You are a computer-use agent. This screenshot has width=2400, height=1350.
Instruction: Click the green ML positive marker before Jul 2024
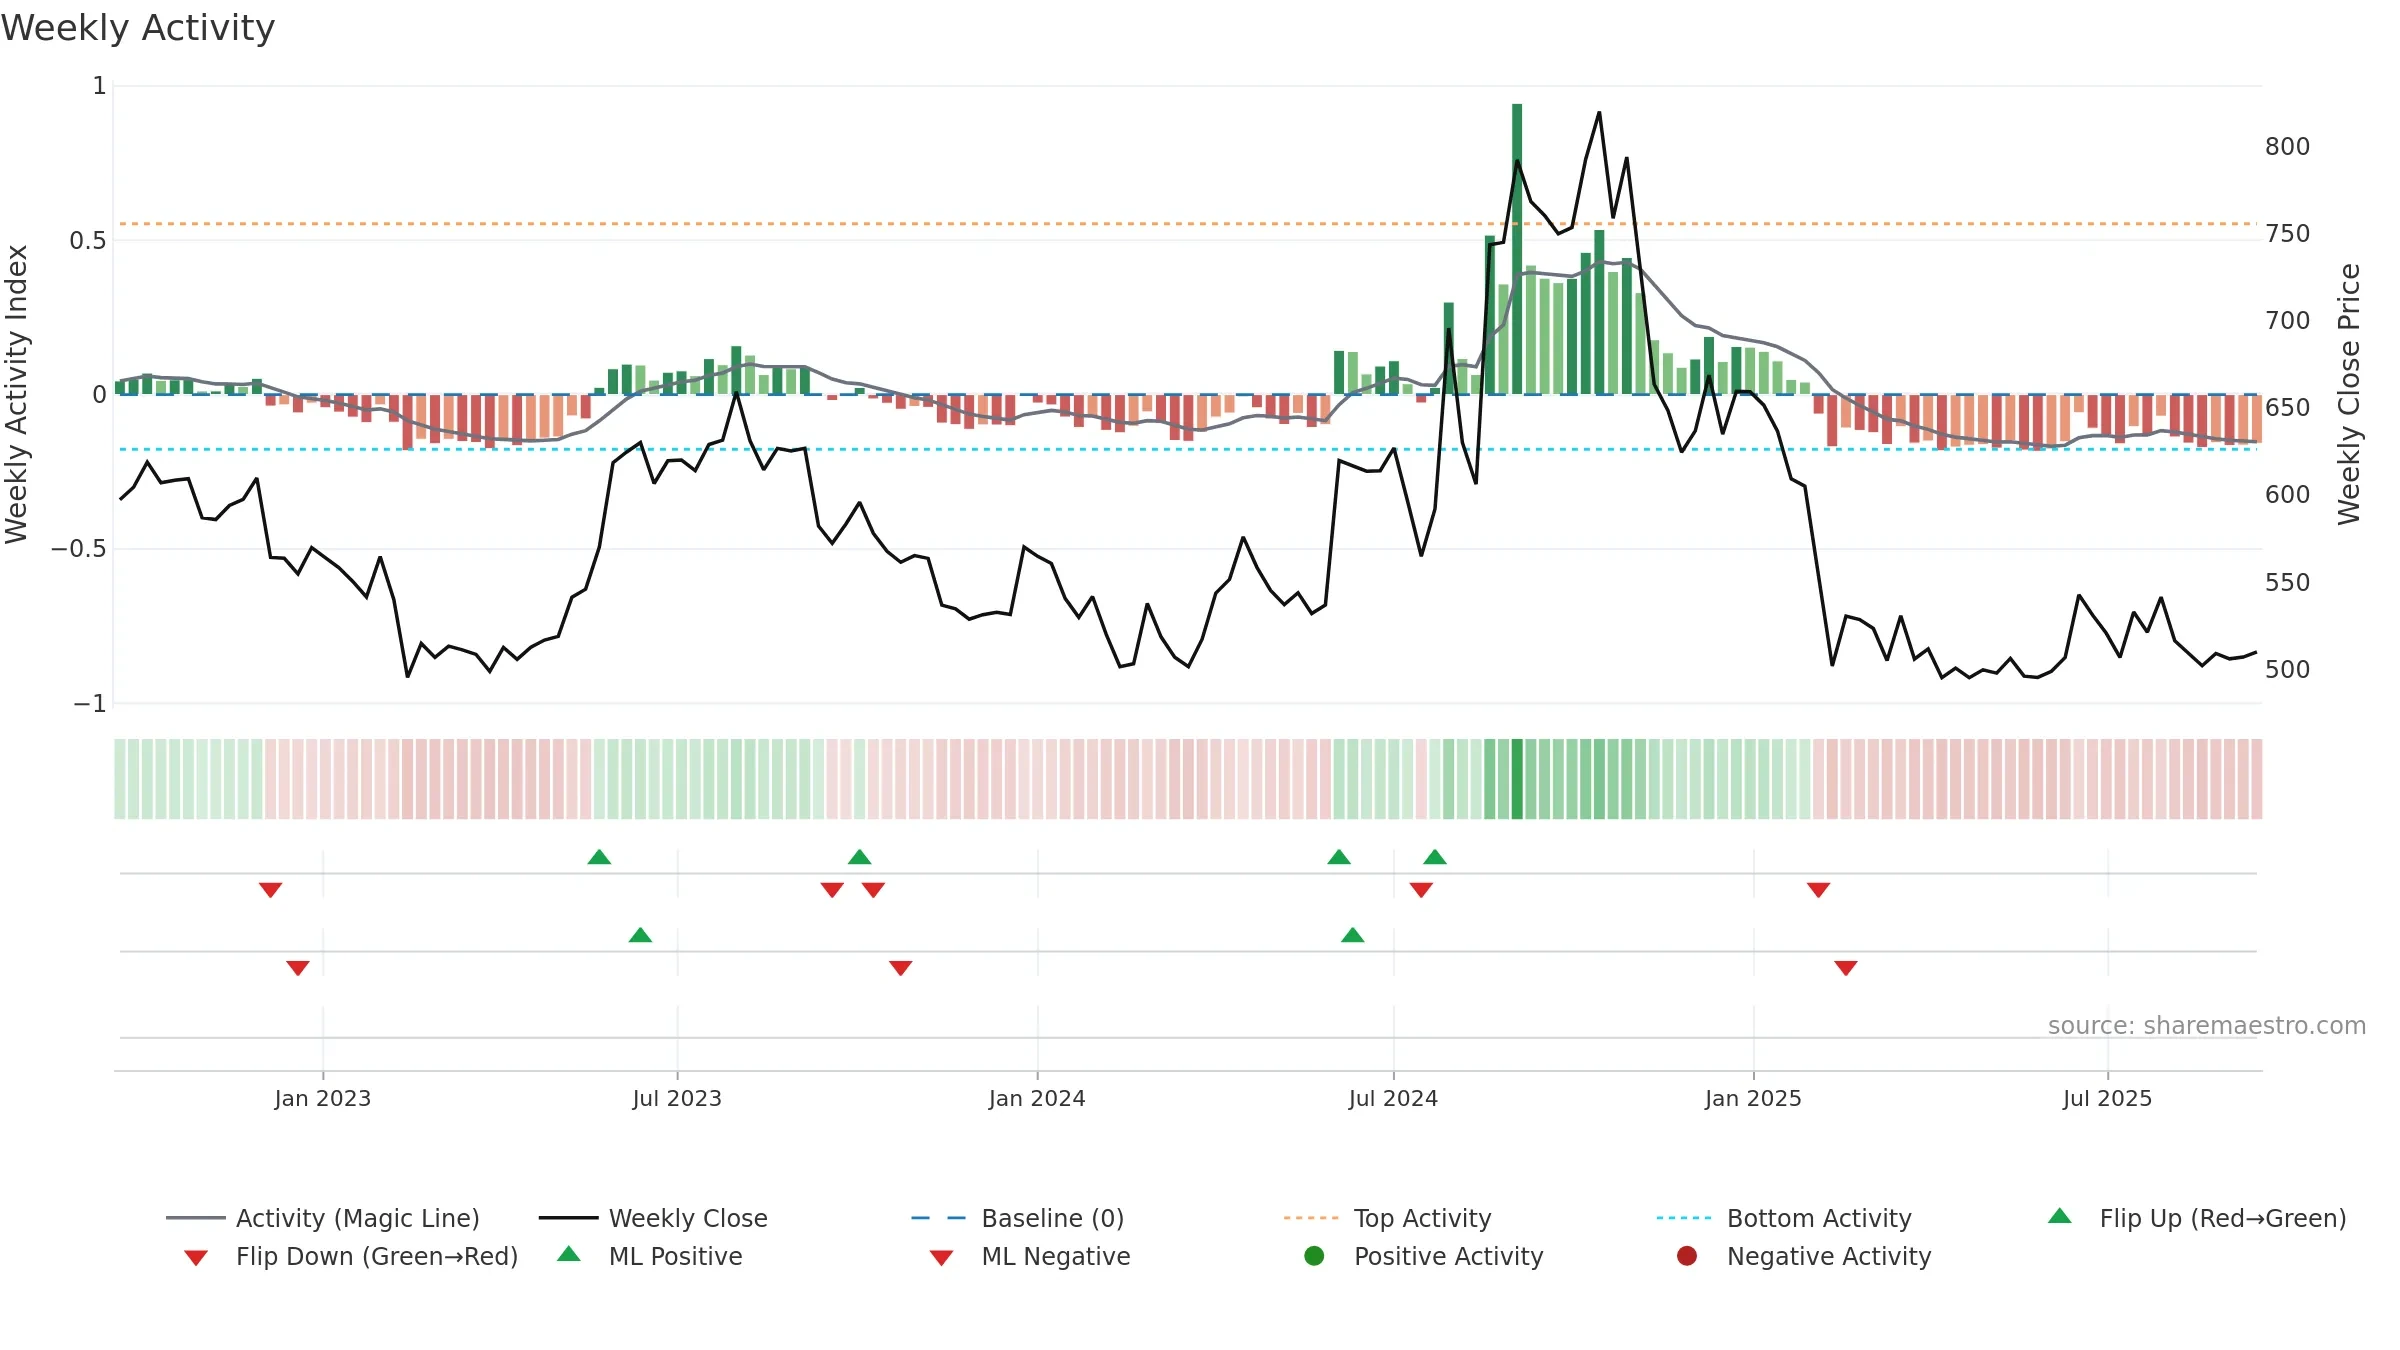(x=1352, y=935)
